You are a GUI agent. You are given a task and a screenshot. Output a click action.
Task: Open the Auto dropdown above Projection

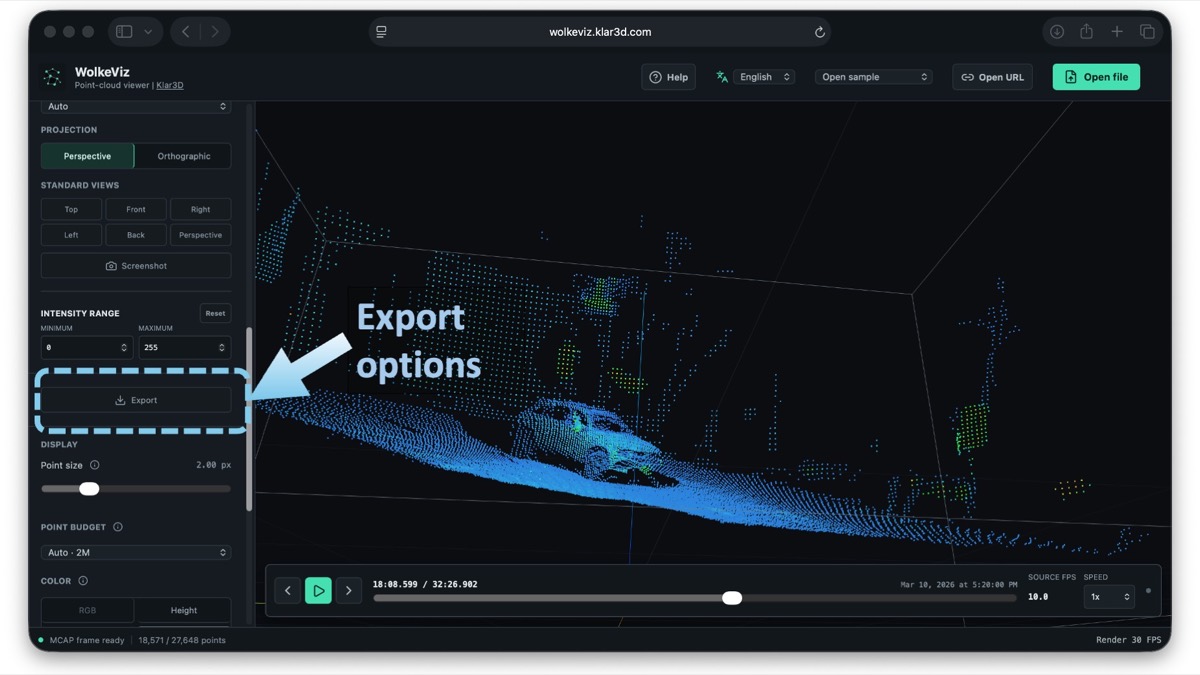[x=136, y=106]
